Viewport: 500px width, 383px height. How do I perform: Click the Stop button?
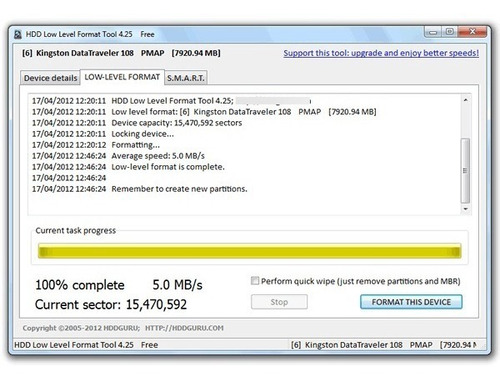click(279, 302)
